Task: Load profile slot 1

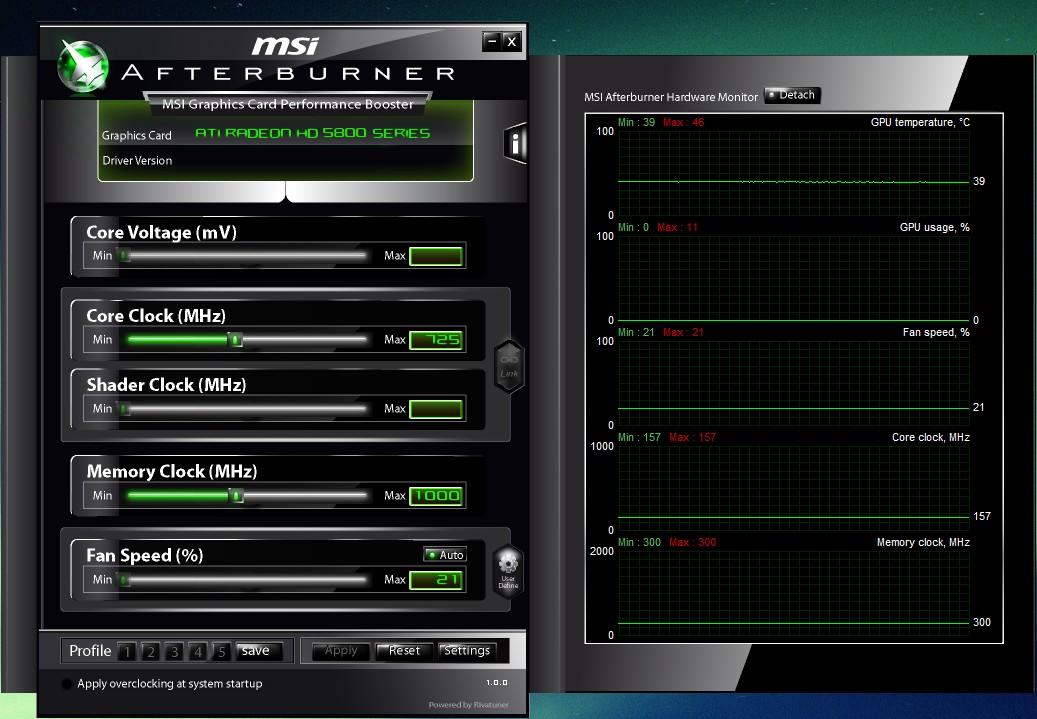Action: point(127,652)
